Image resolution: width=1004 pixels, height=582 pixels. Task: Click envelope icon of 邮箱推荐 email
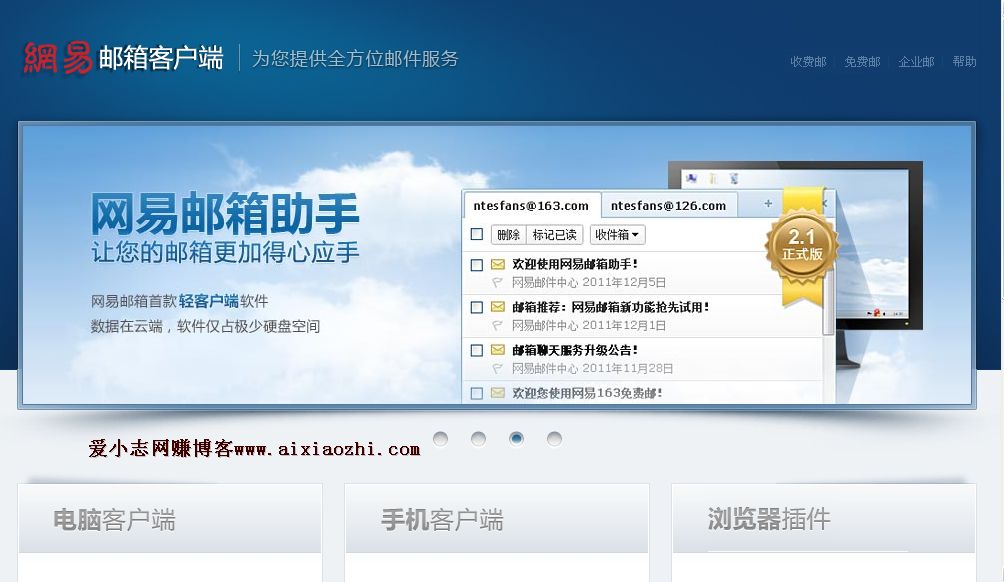(498, 308)
